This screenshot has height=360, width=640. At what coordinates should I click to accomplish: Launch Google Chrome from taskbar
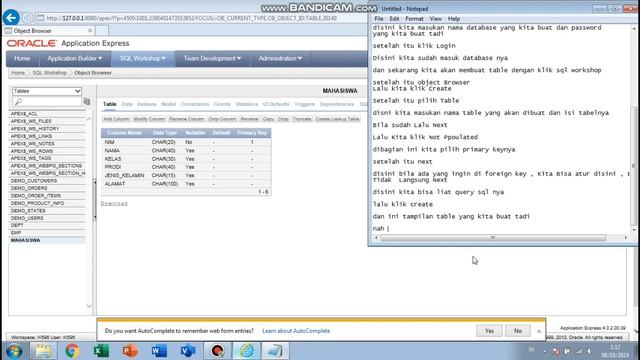[72, 351]
